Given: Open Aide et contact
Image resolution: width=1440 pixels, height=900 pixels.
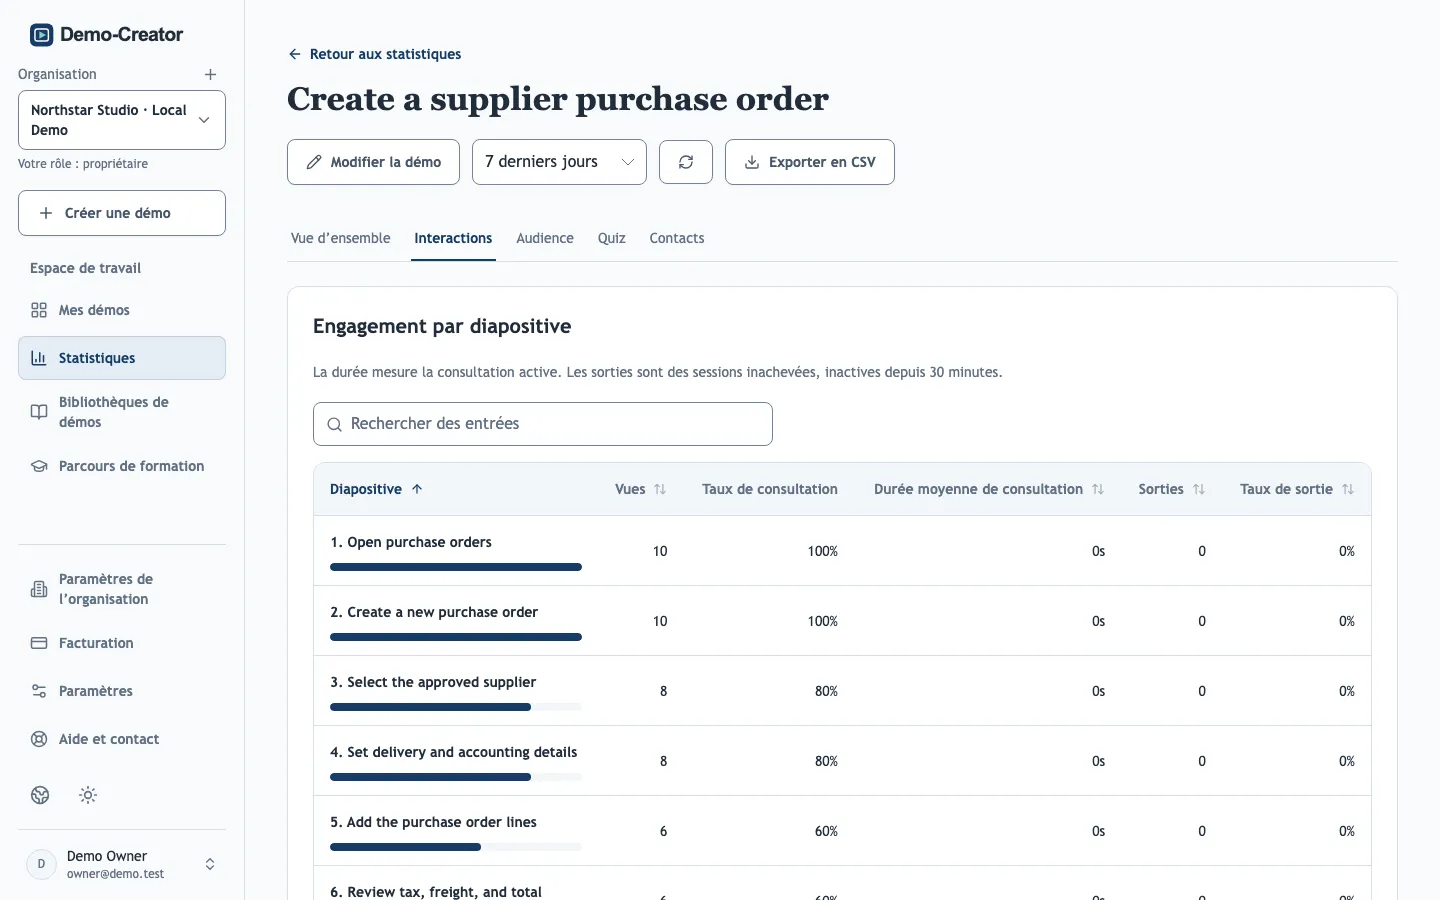Looking at the screenshot, I should point(122,739).
